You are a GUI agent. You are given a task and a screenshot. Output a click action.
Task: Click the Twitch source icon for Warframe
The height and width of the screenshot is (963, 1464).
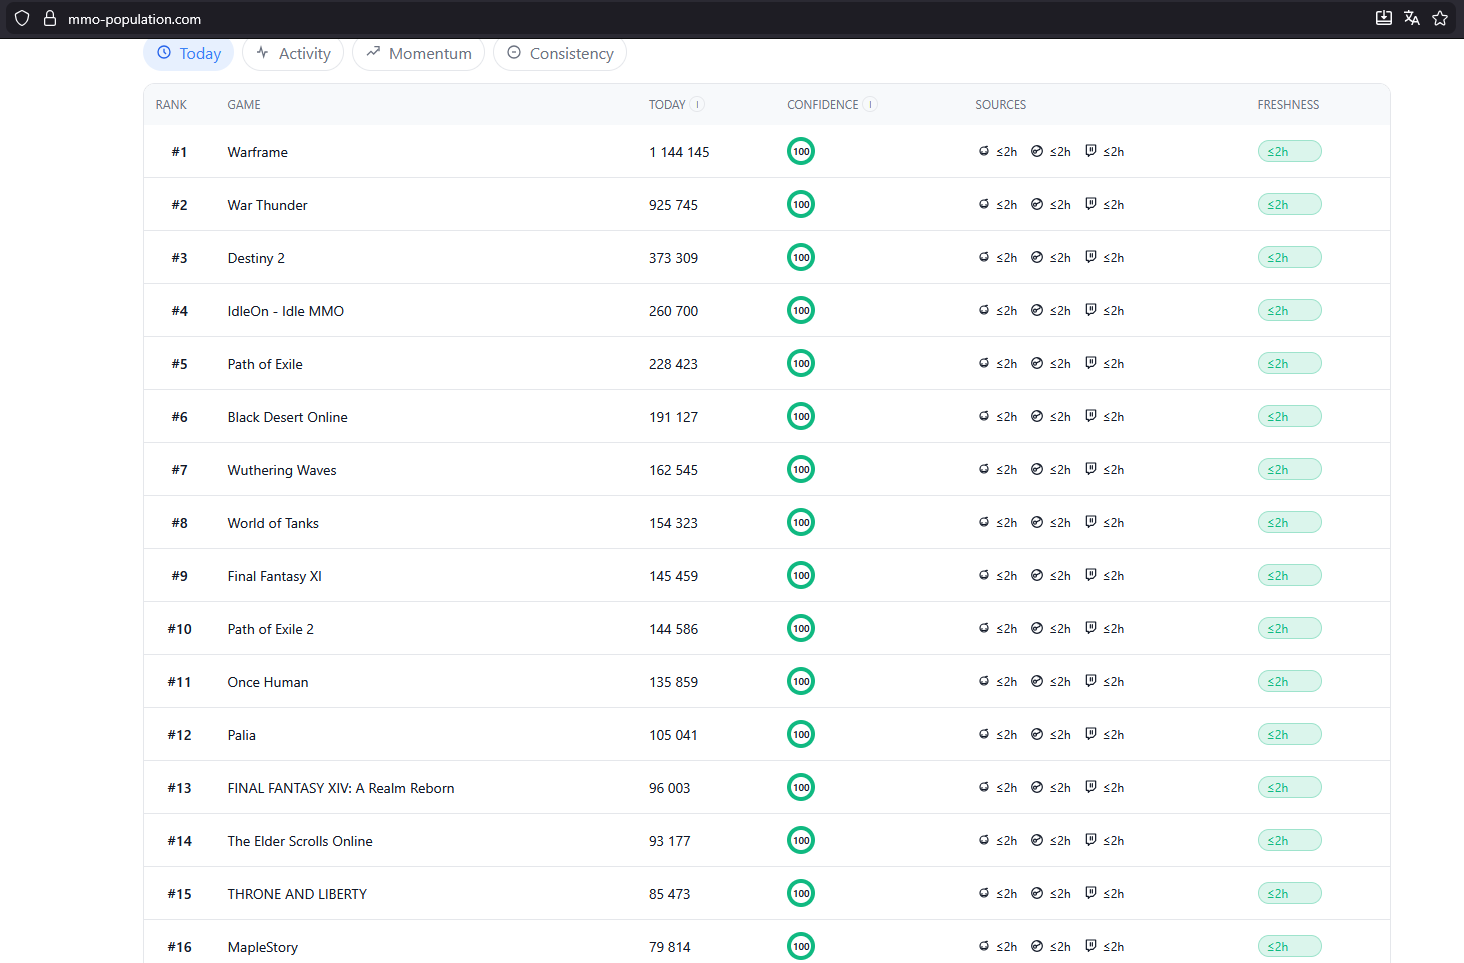[1091, 151]
